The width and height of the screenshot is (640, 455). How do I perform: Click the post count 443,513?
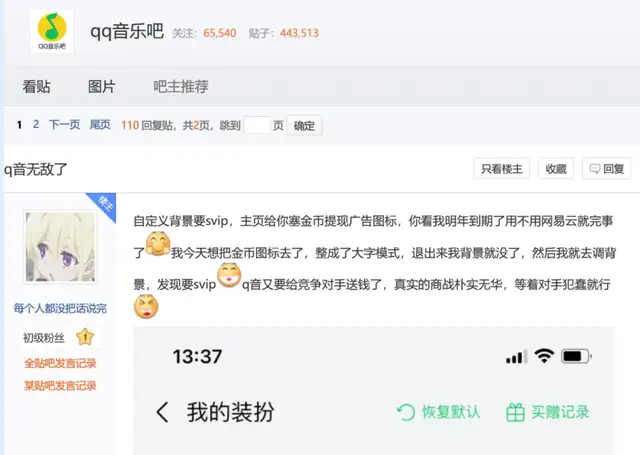point(299,33)
